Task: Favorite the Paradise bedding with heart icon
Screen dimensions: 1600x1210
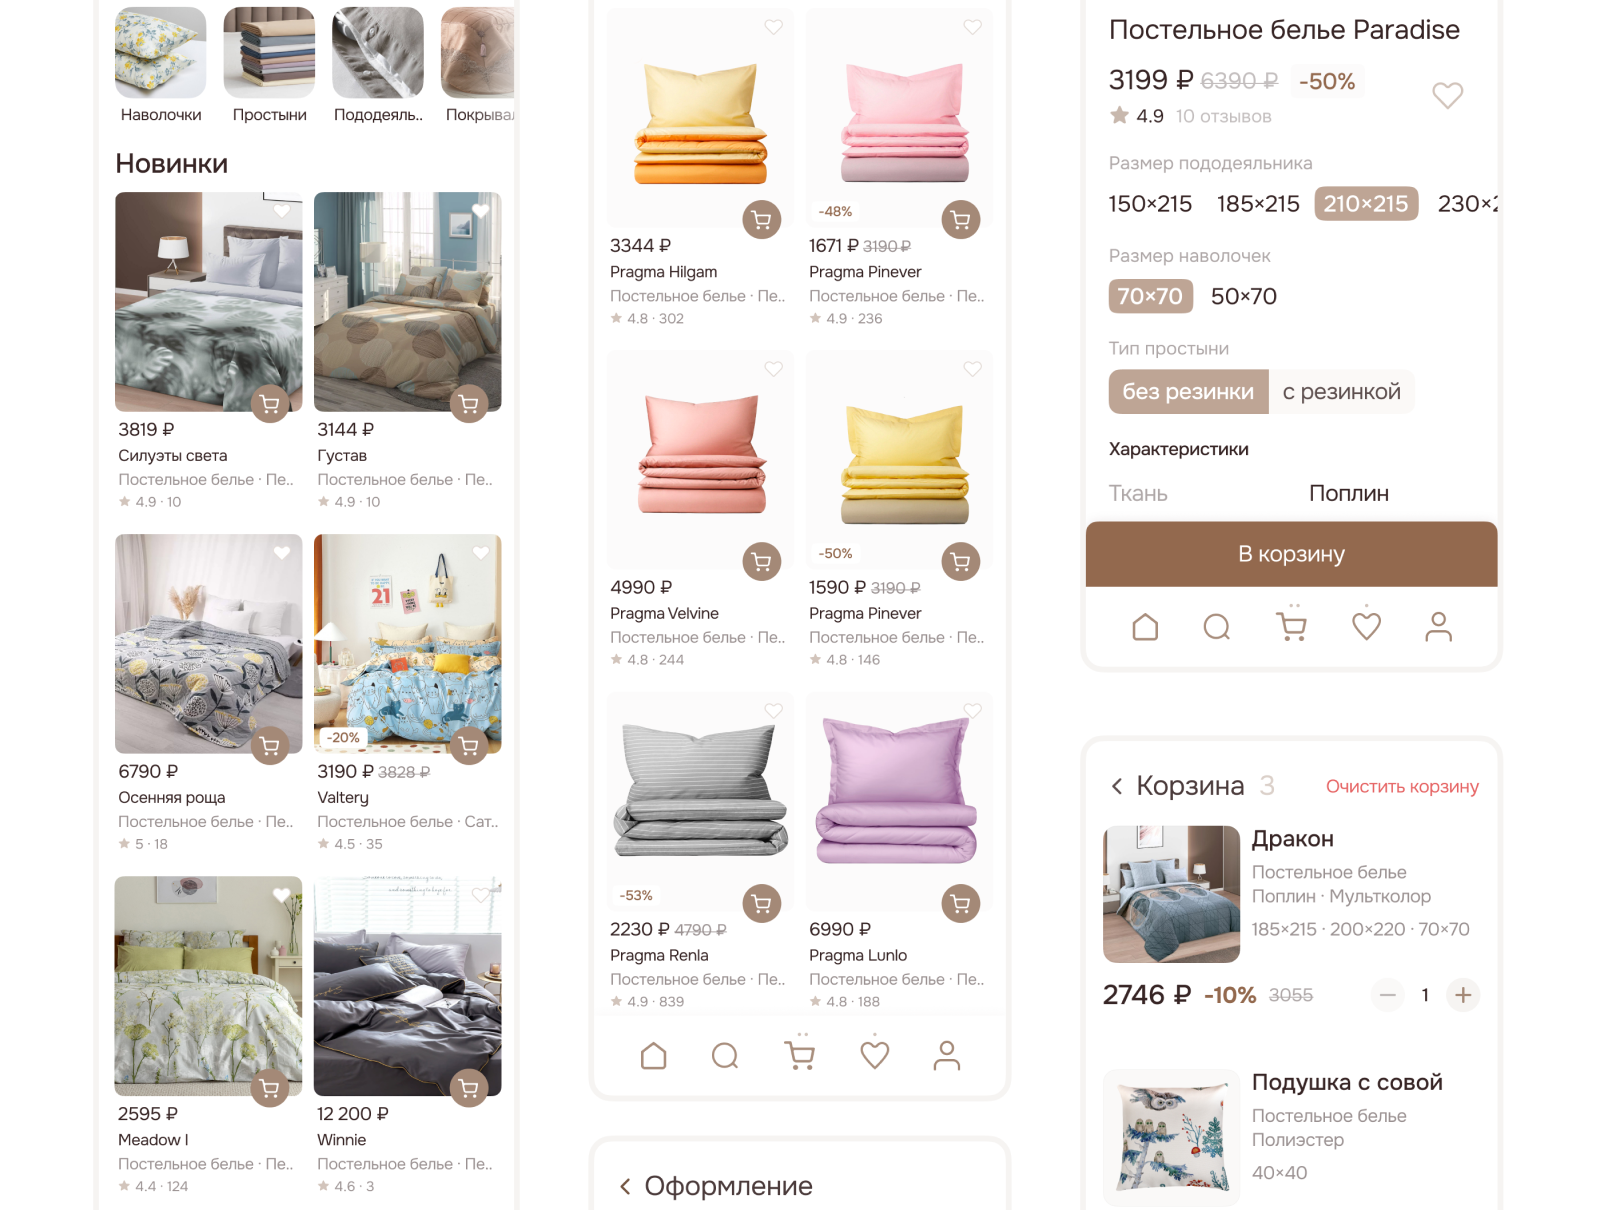Action: 1447,95
